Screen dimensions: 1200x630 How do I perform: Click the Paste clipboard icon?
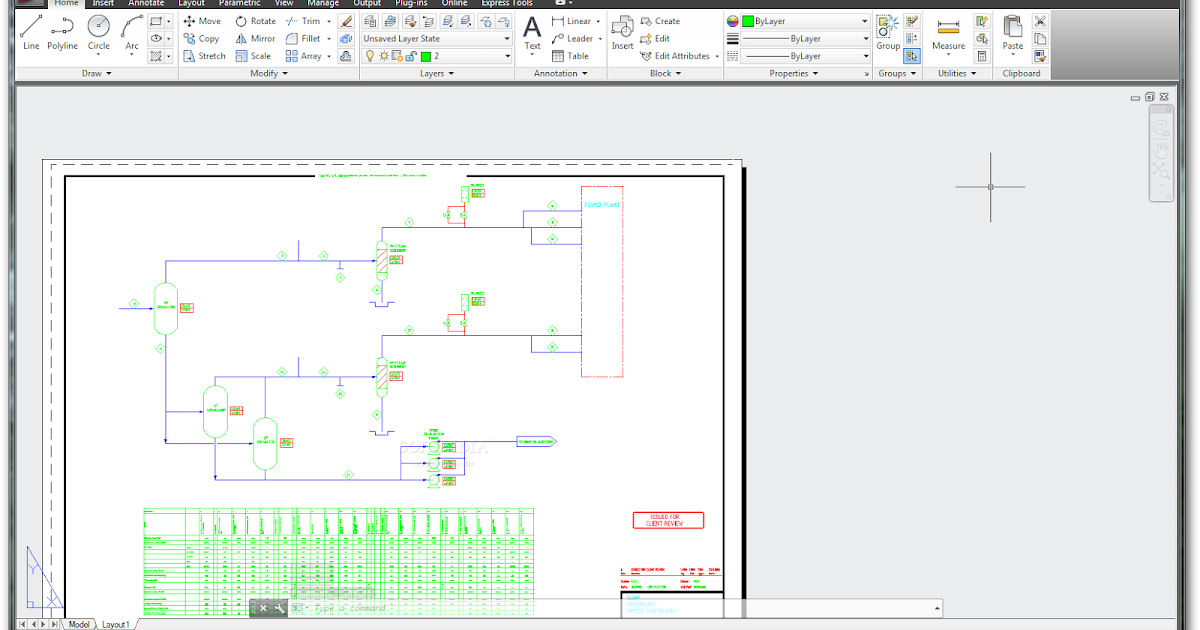pyautogui.click(x=1013, y=32)
